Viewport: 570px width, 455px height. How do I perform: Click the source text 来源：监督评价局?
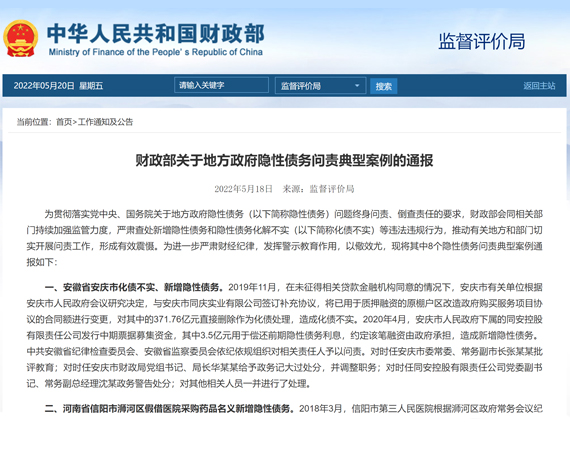[318, 189]
